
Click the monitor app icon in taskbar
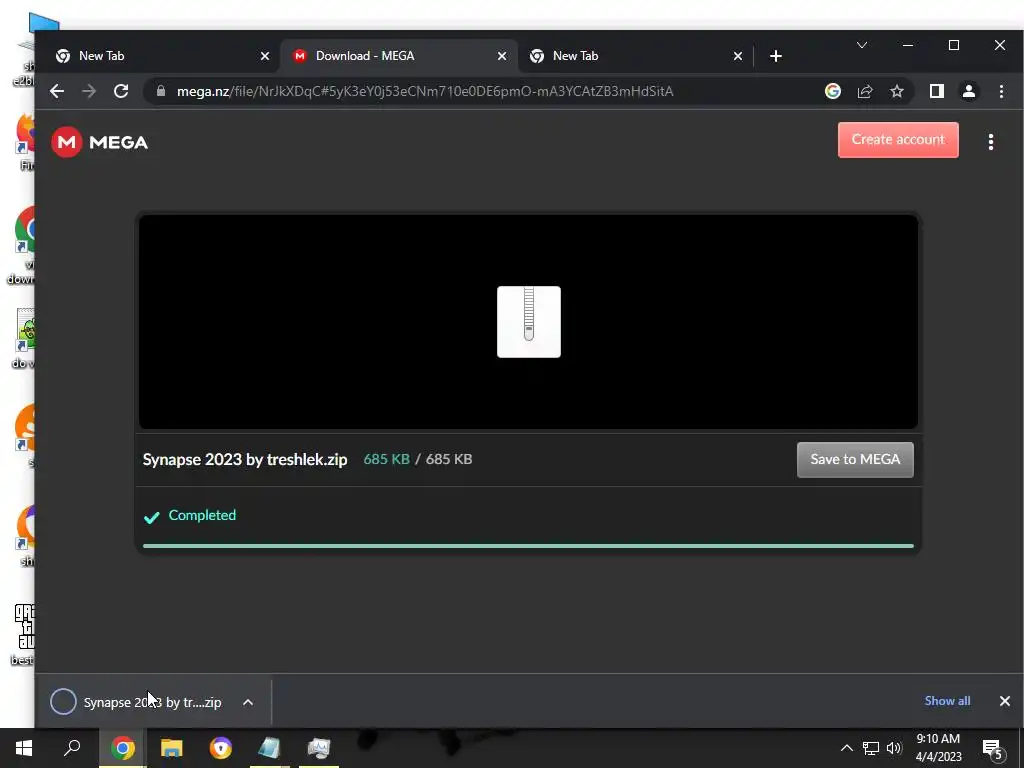point(319,748)
